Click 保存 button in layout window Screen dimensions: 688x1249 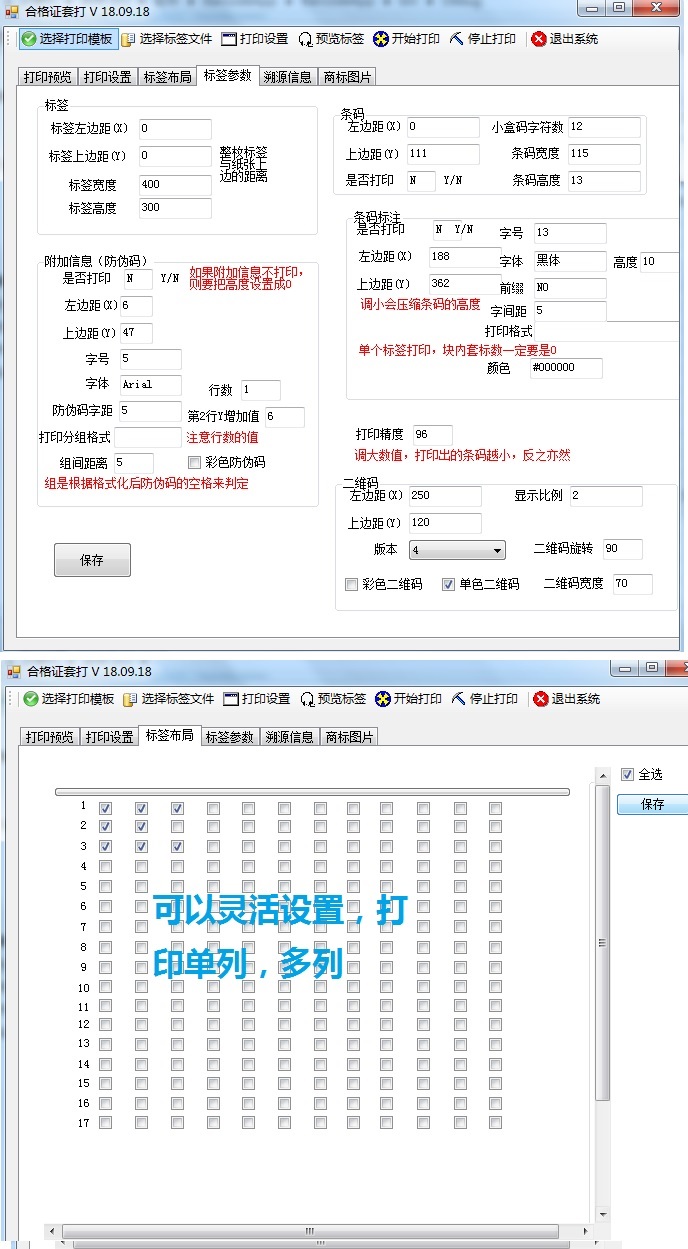coord(652,804)
